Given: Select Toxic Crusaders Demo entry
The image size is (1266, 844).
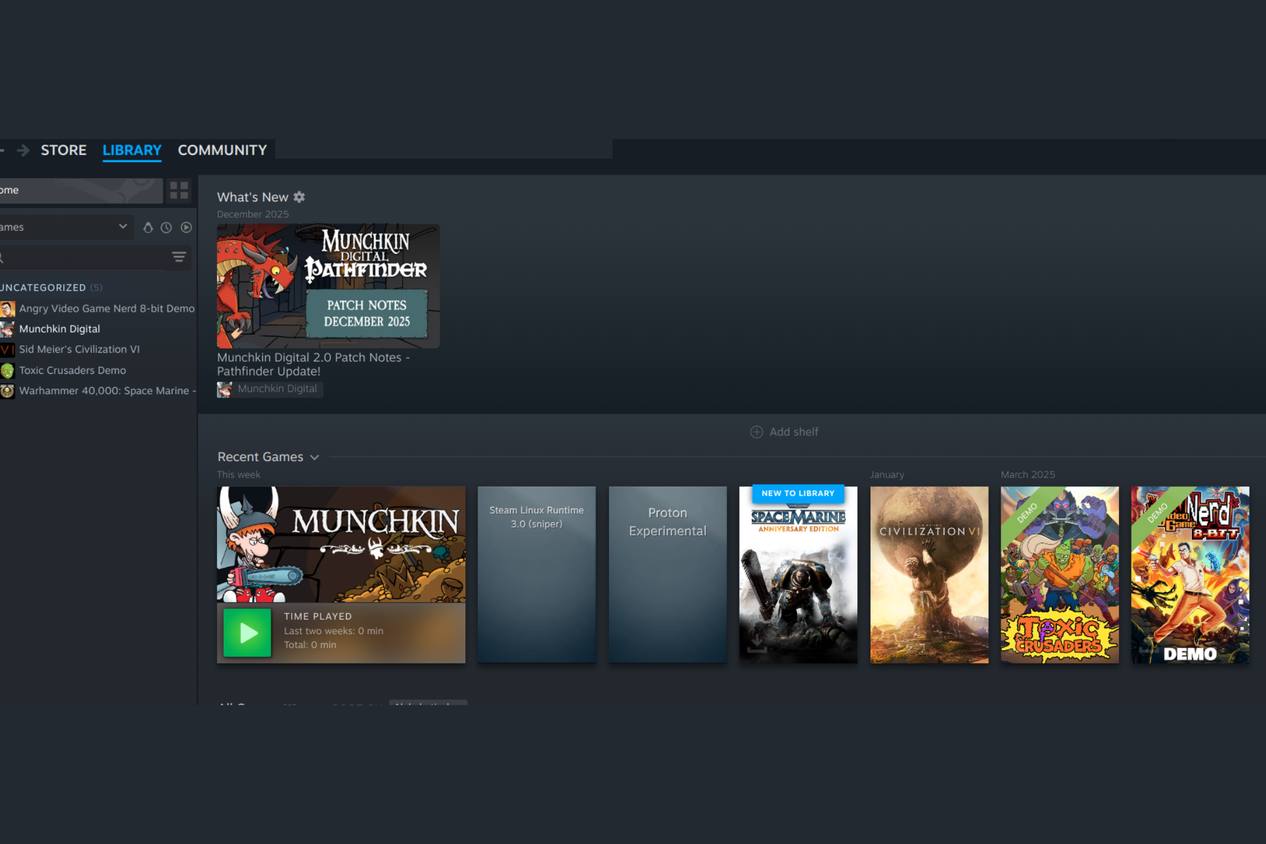Looking at the screenshot, I should [72, 371].
